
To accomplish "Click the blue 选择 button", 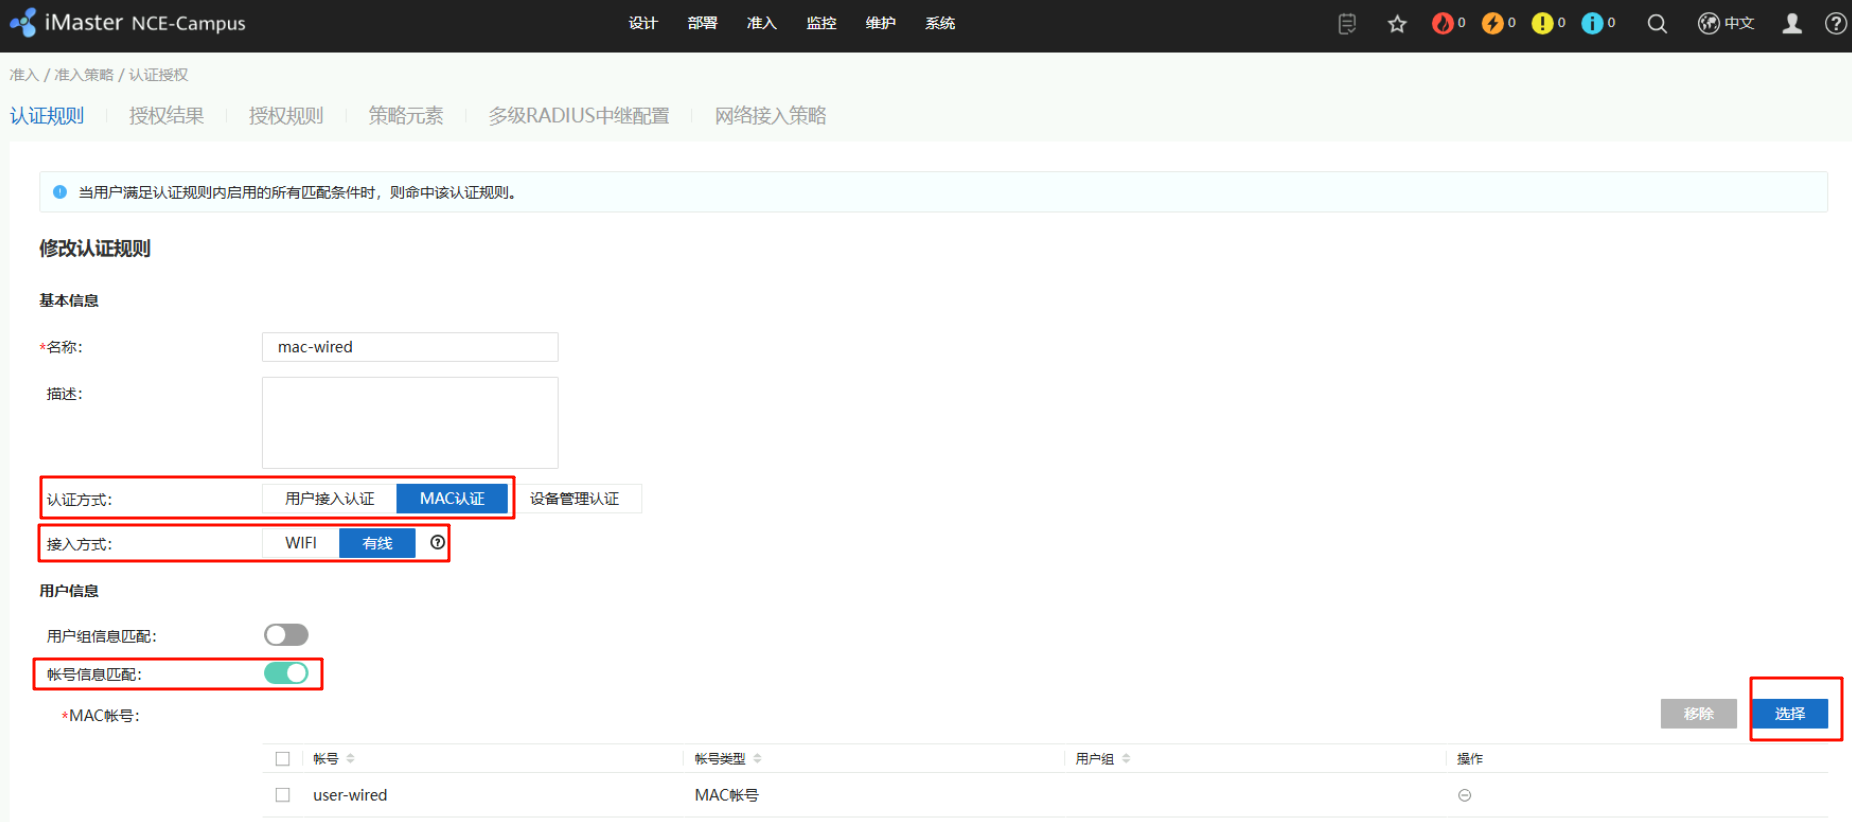I will (x=1789, y=713).
